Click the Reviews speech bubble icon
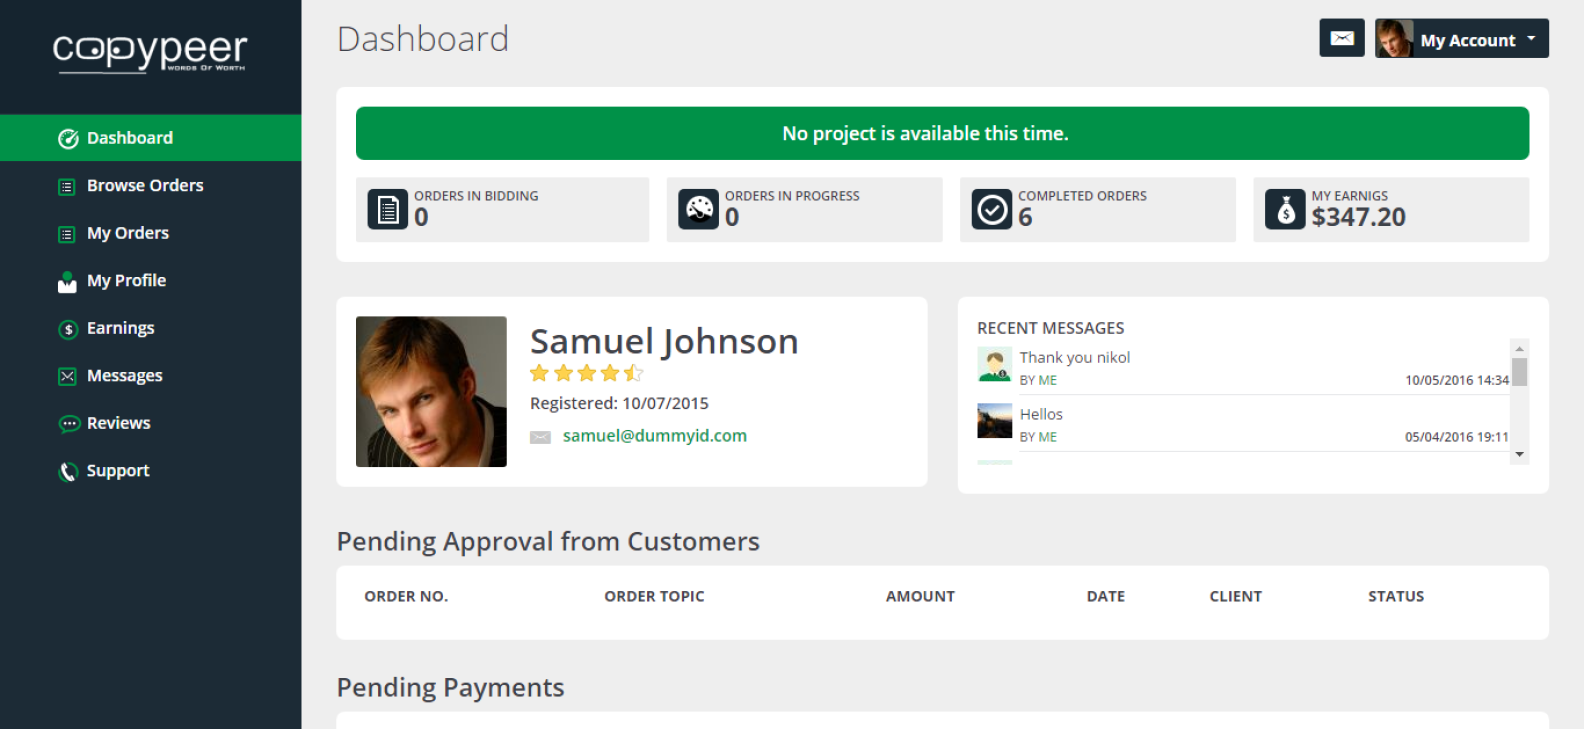Viewport: 1584px width, 729px height. [x=68, y=424]
